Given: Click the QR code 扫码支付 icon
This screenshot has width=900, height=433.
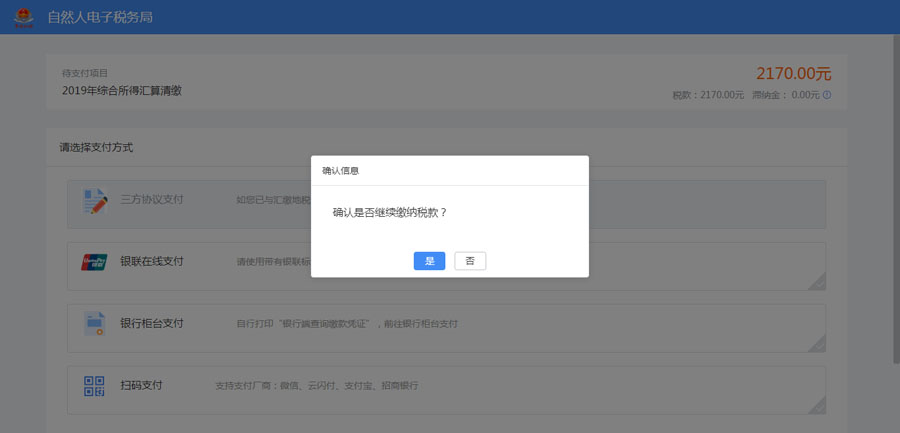Looking at the screenshot, I should pyautogui.click(x=95, y=386).
